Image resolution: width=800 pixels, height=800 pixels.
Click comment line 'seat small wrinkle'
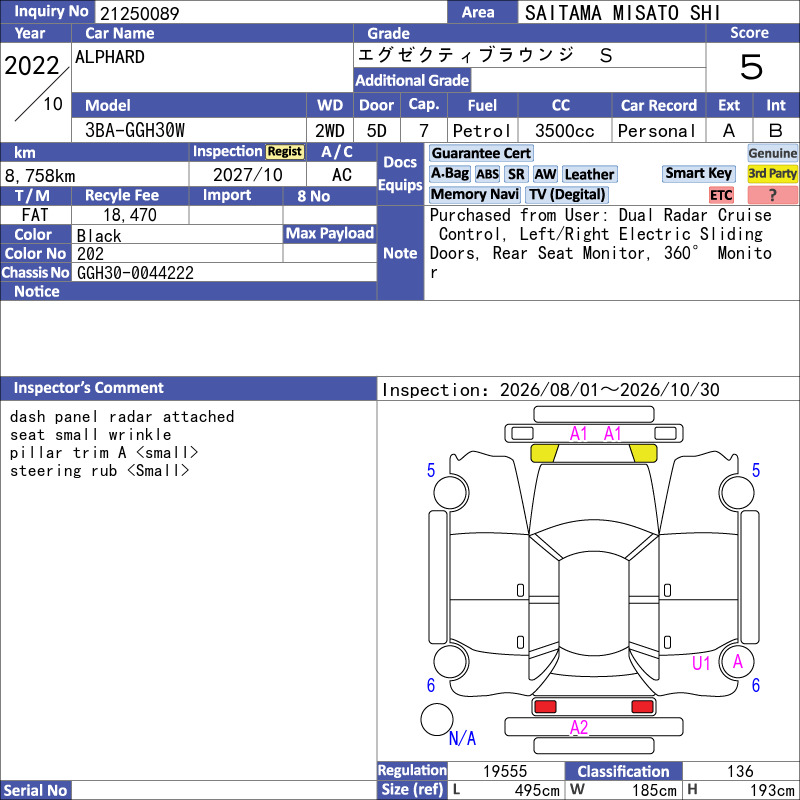tap(90, 434)
